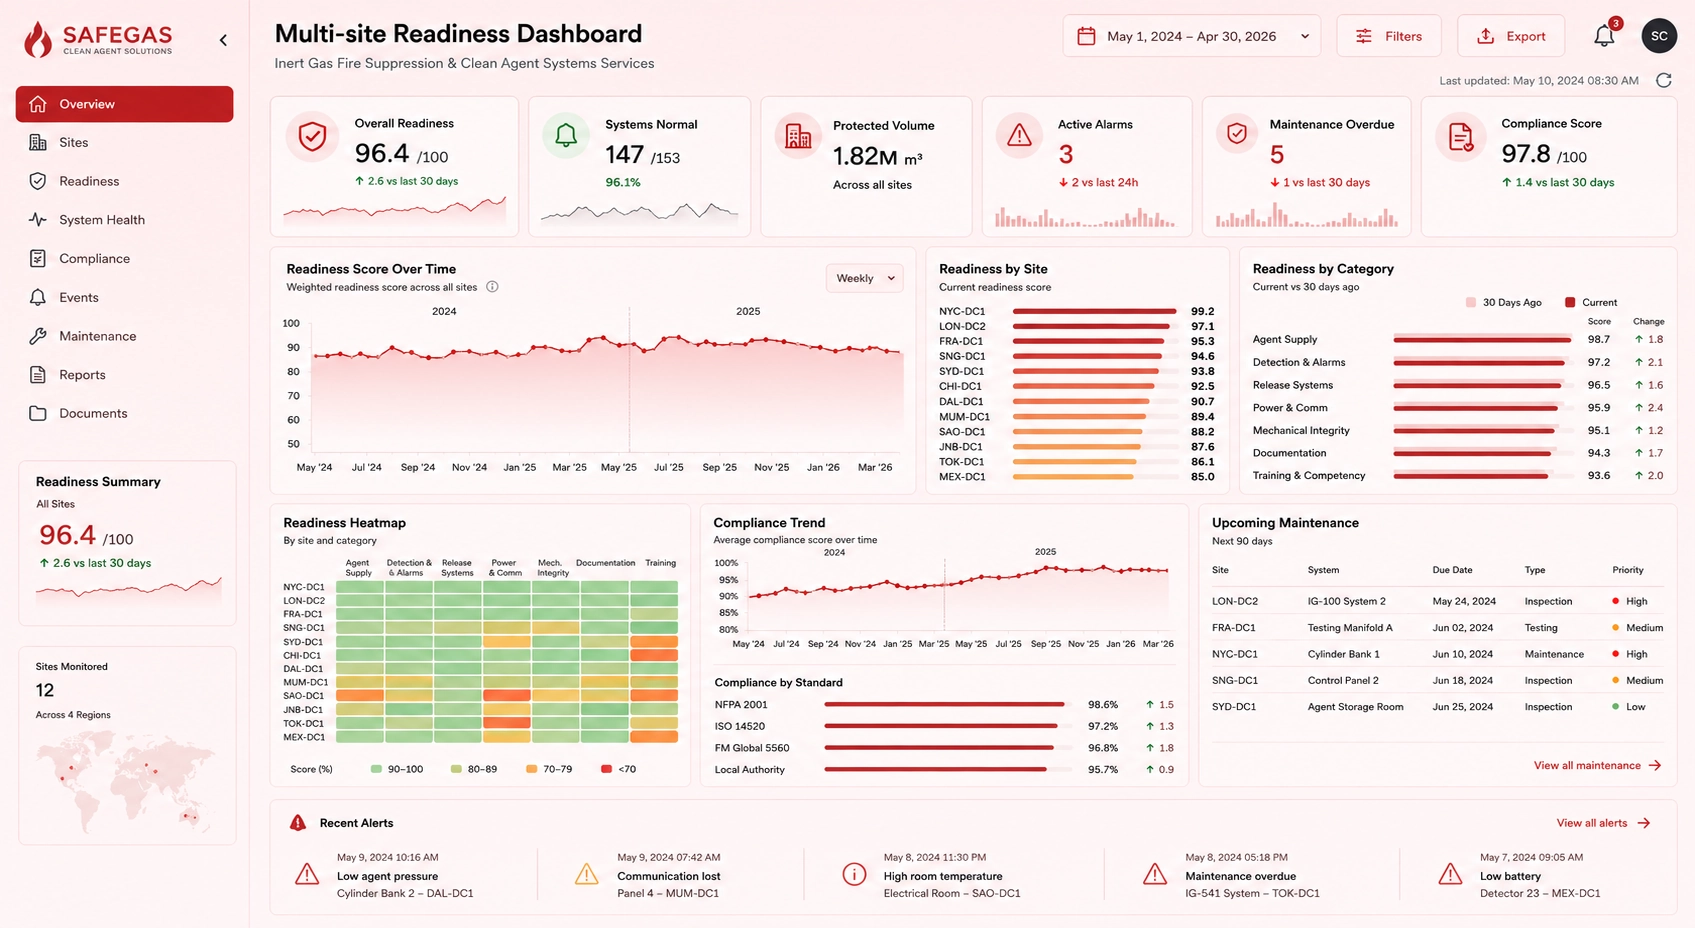Click the NYC-DC1 readiness bar
1695x928 pixels.
click(1094, 312)
